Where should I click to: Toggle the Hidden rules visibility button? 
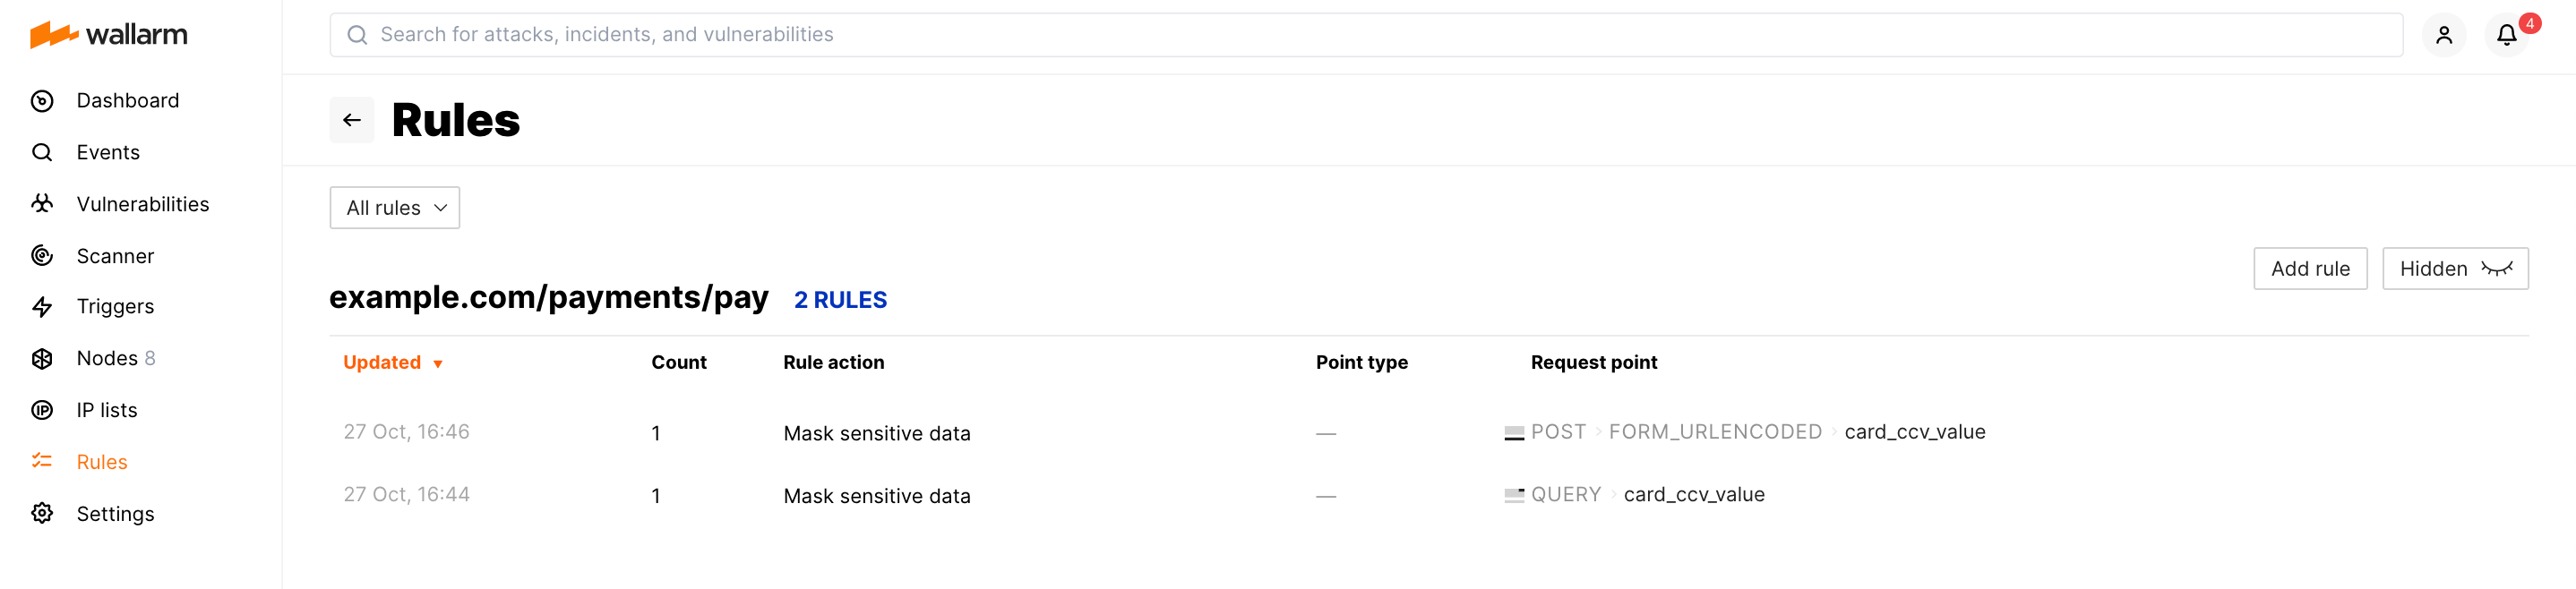click(x=2454, y=269)
